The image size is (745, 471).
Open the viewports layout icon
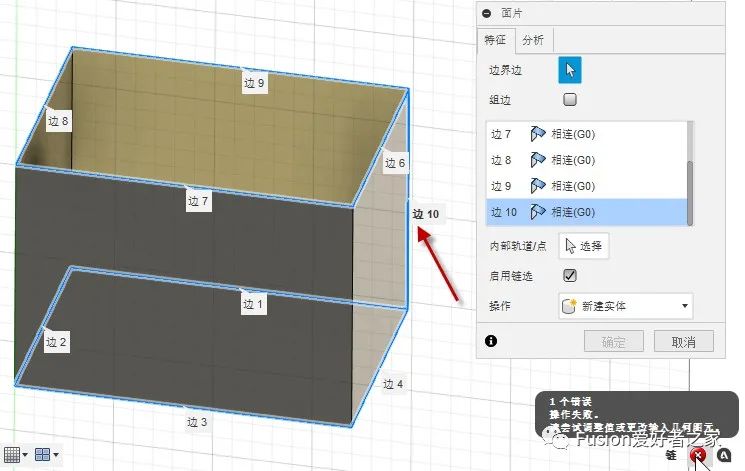pyautogui.click(x=42, y=455)
